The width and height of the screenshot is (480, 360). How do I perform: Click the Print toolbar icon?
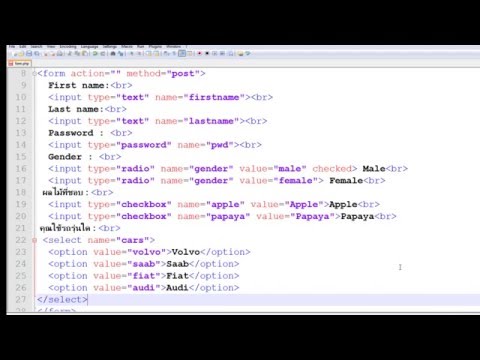[59, 53]
